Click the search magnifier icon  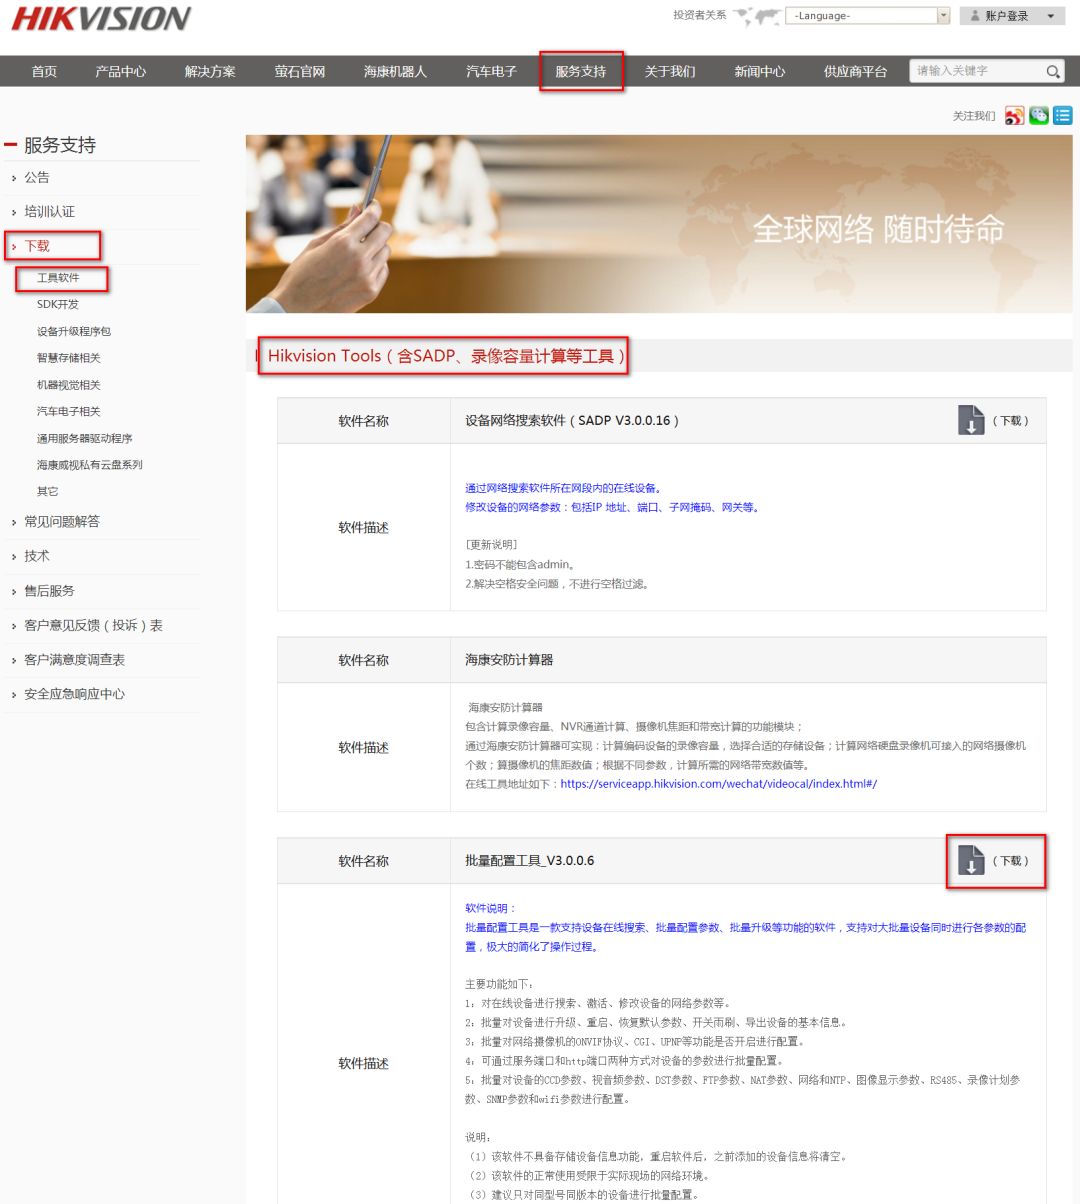click(1053, 72)
